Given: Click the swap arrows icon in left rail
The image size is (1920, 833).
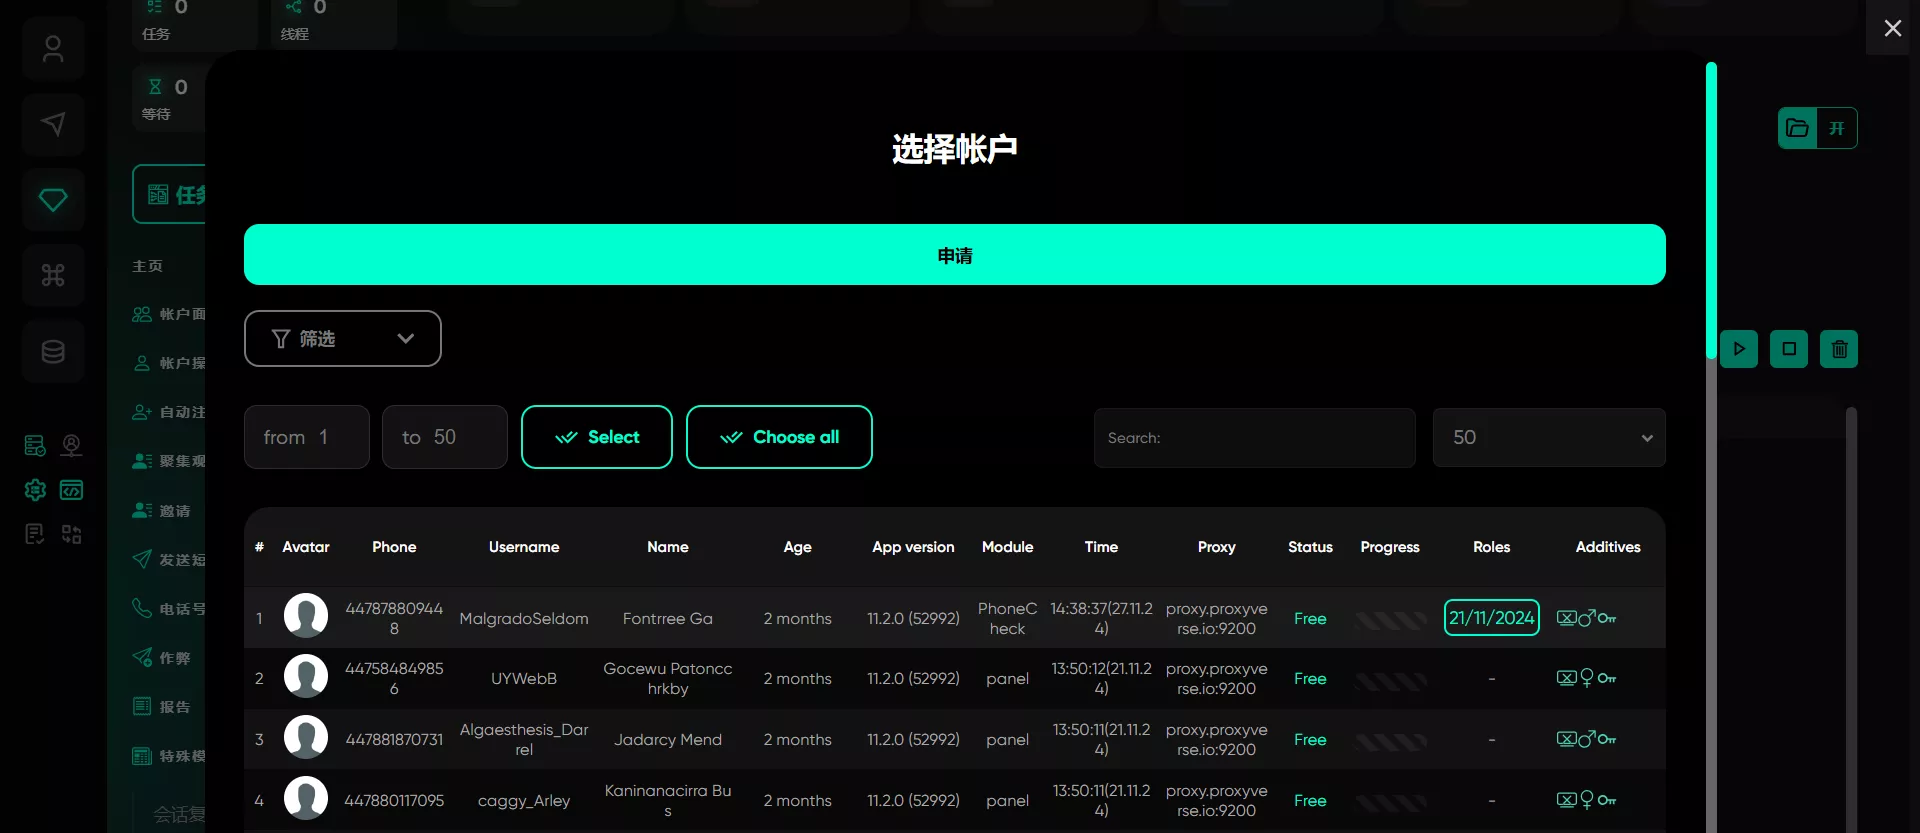Looking at the screenshot, I should [71, 534].
